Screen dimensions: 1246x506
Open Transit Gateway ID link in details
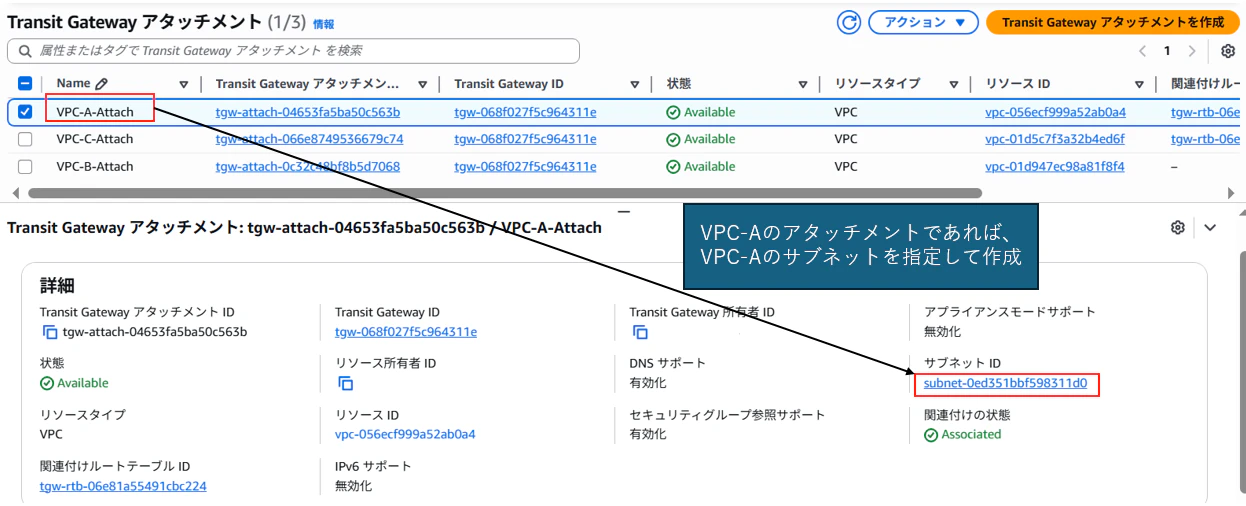406,332
